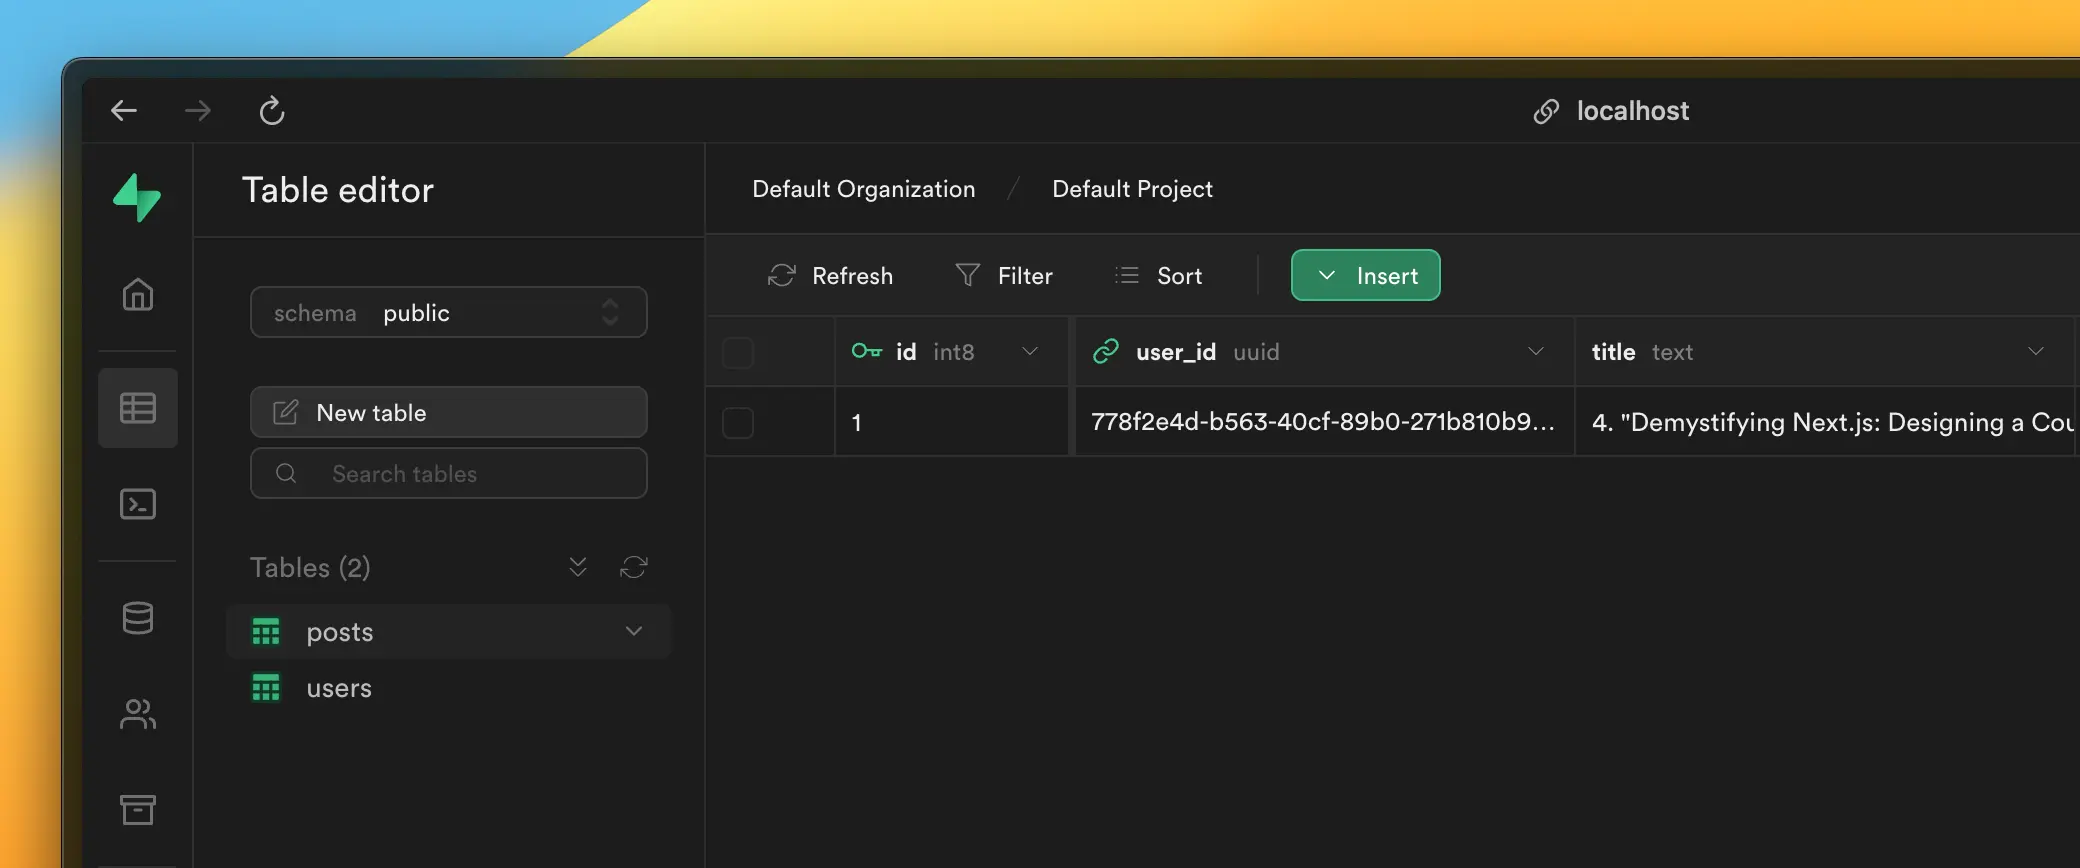Click the Supabase logo icon
The image size is (2080, 868).
pos(137,197)
